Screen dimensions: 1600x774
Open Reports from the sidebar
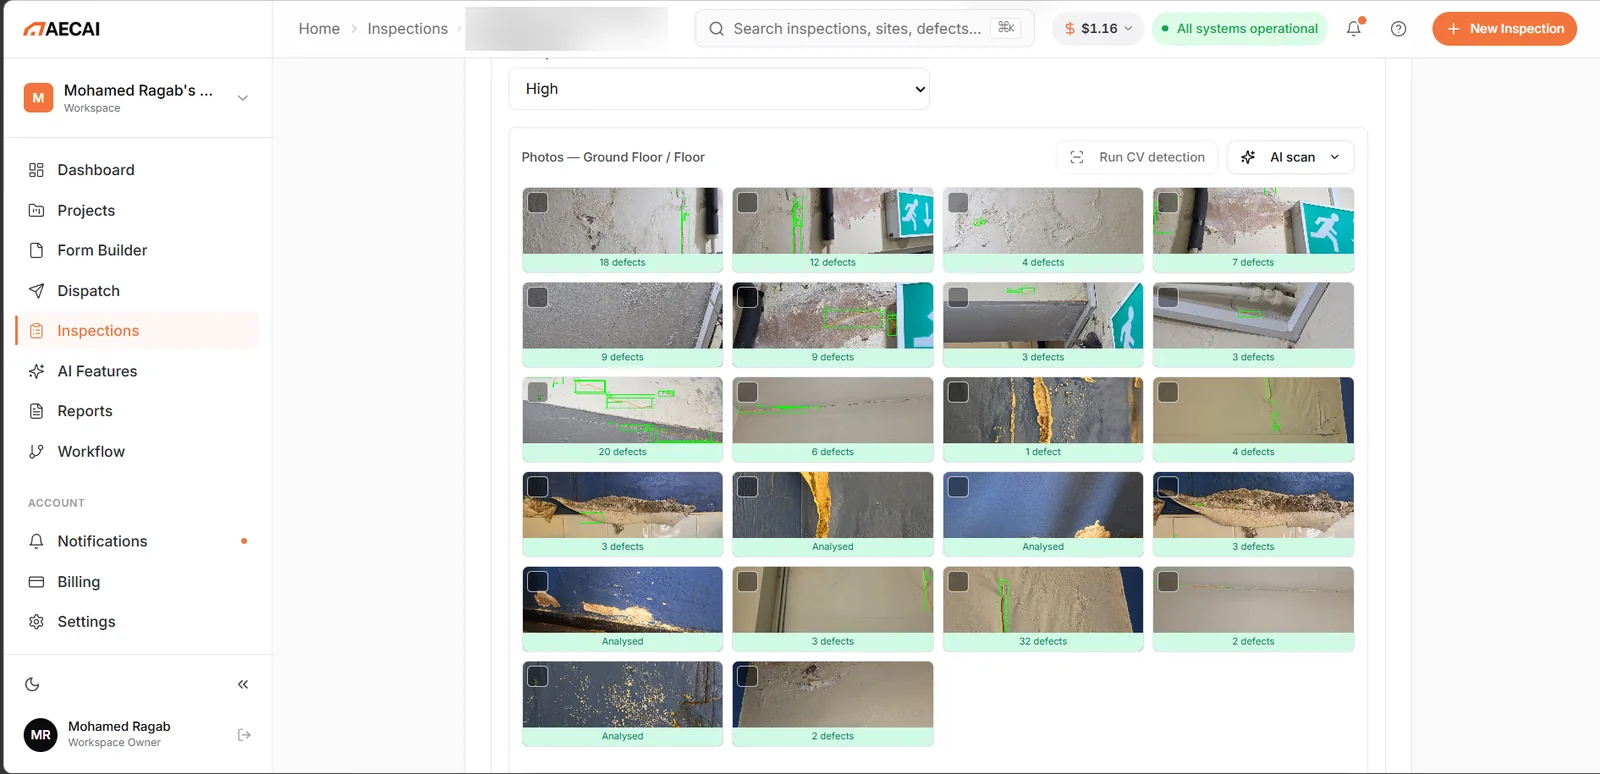point(137,411)
